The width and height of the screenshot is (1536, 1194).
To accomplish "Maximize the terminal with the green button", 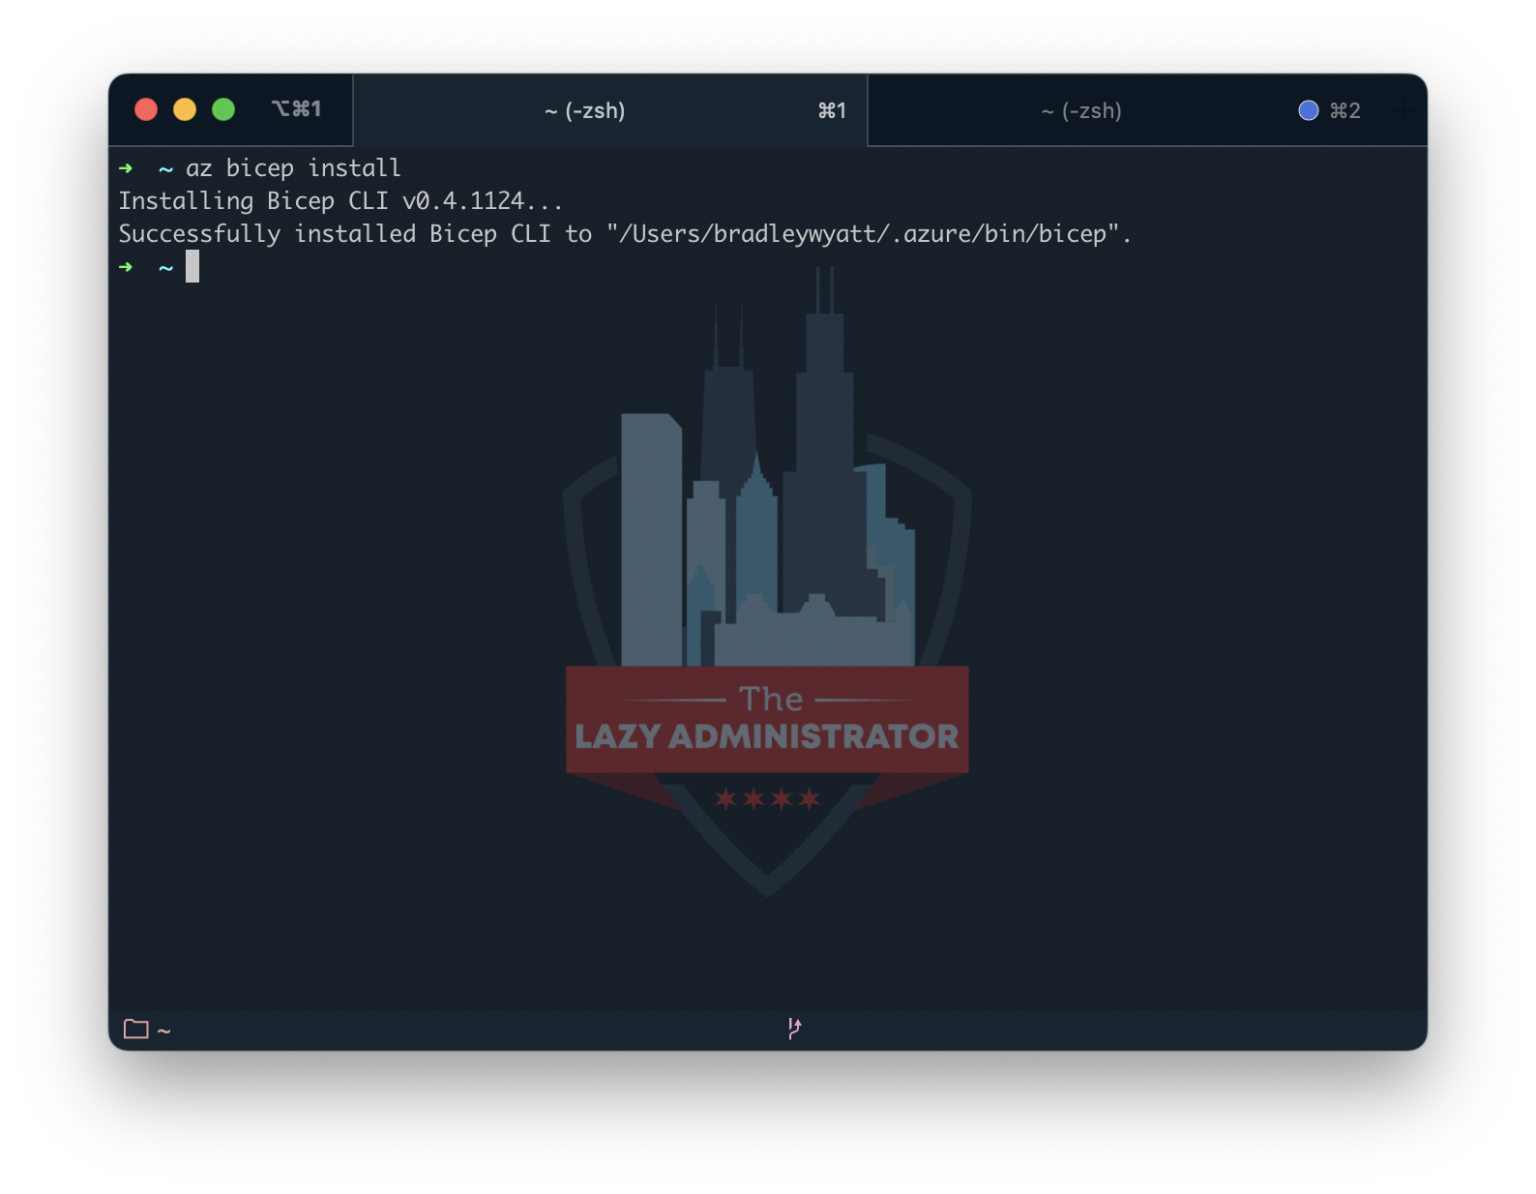I will [224, 109].
